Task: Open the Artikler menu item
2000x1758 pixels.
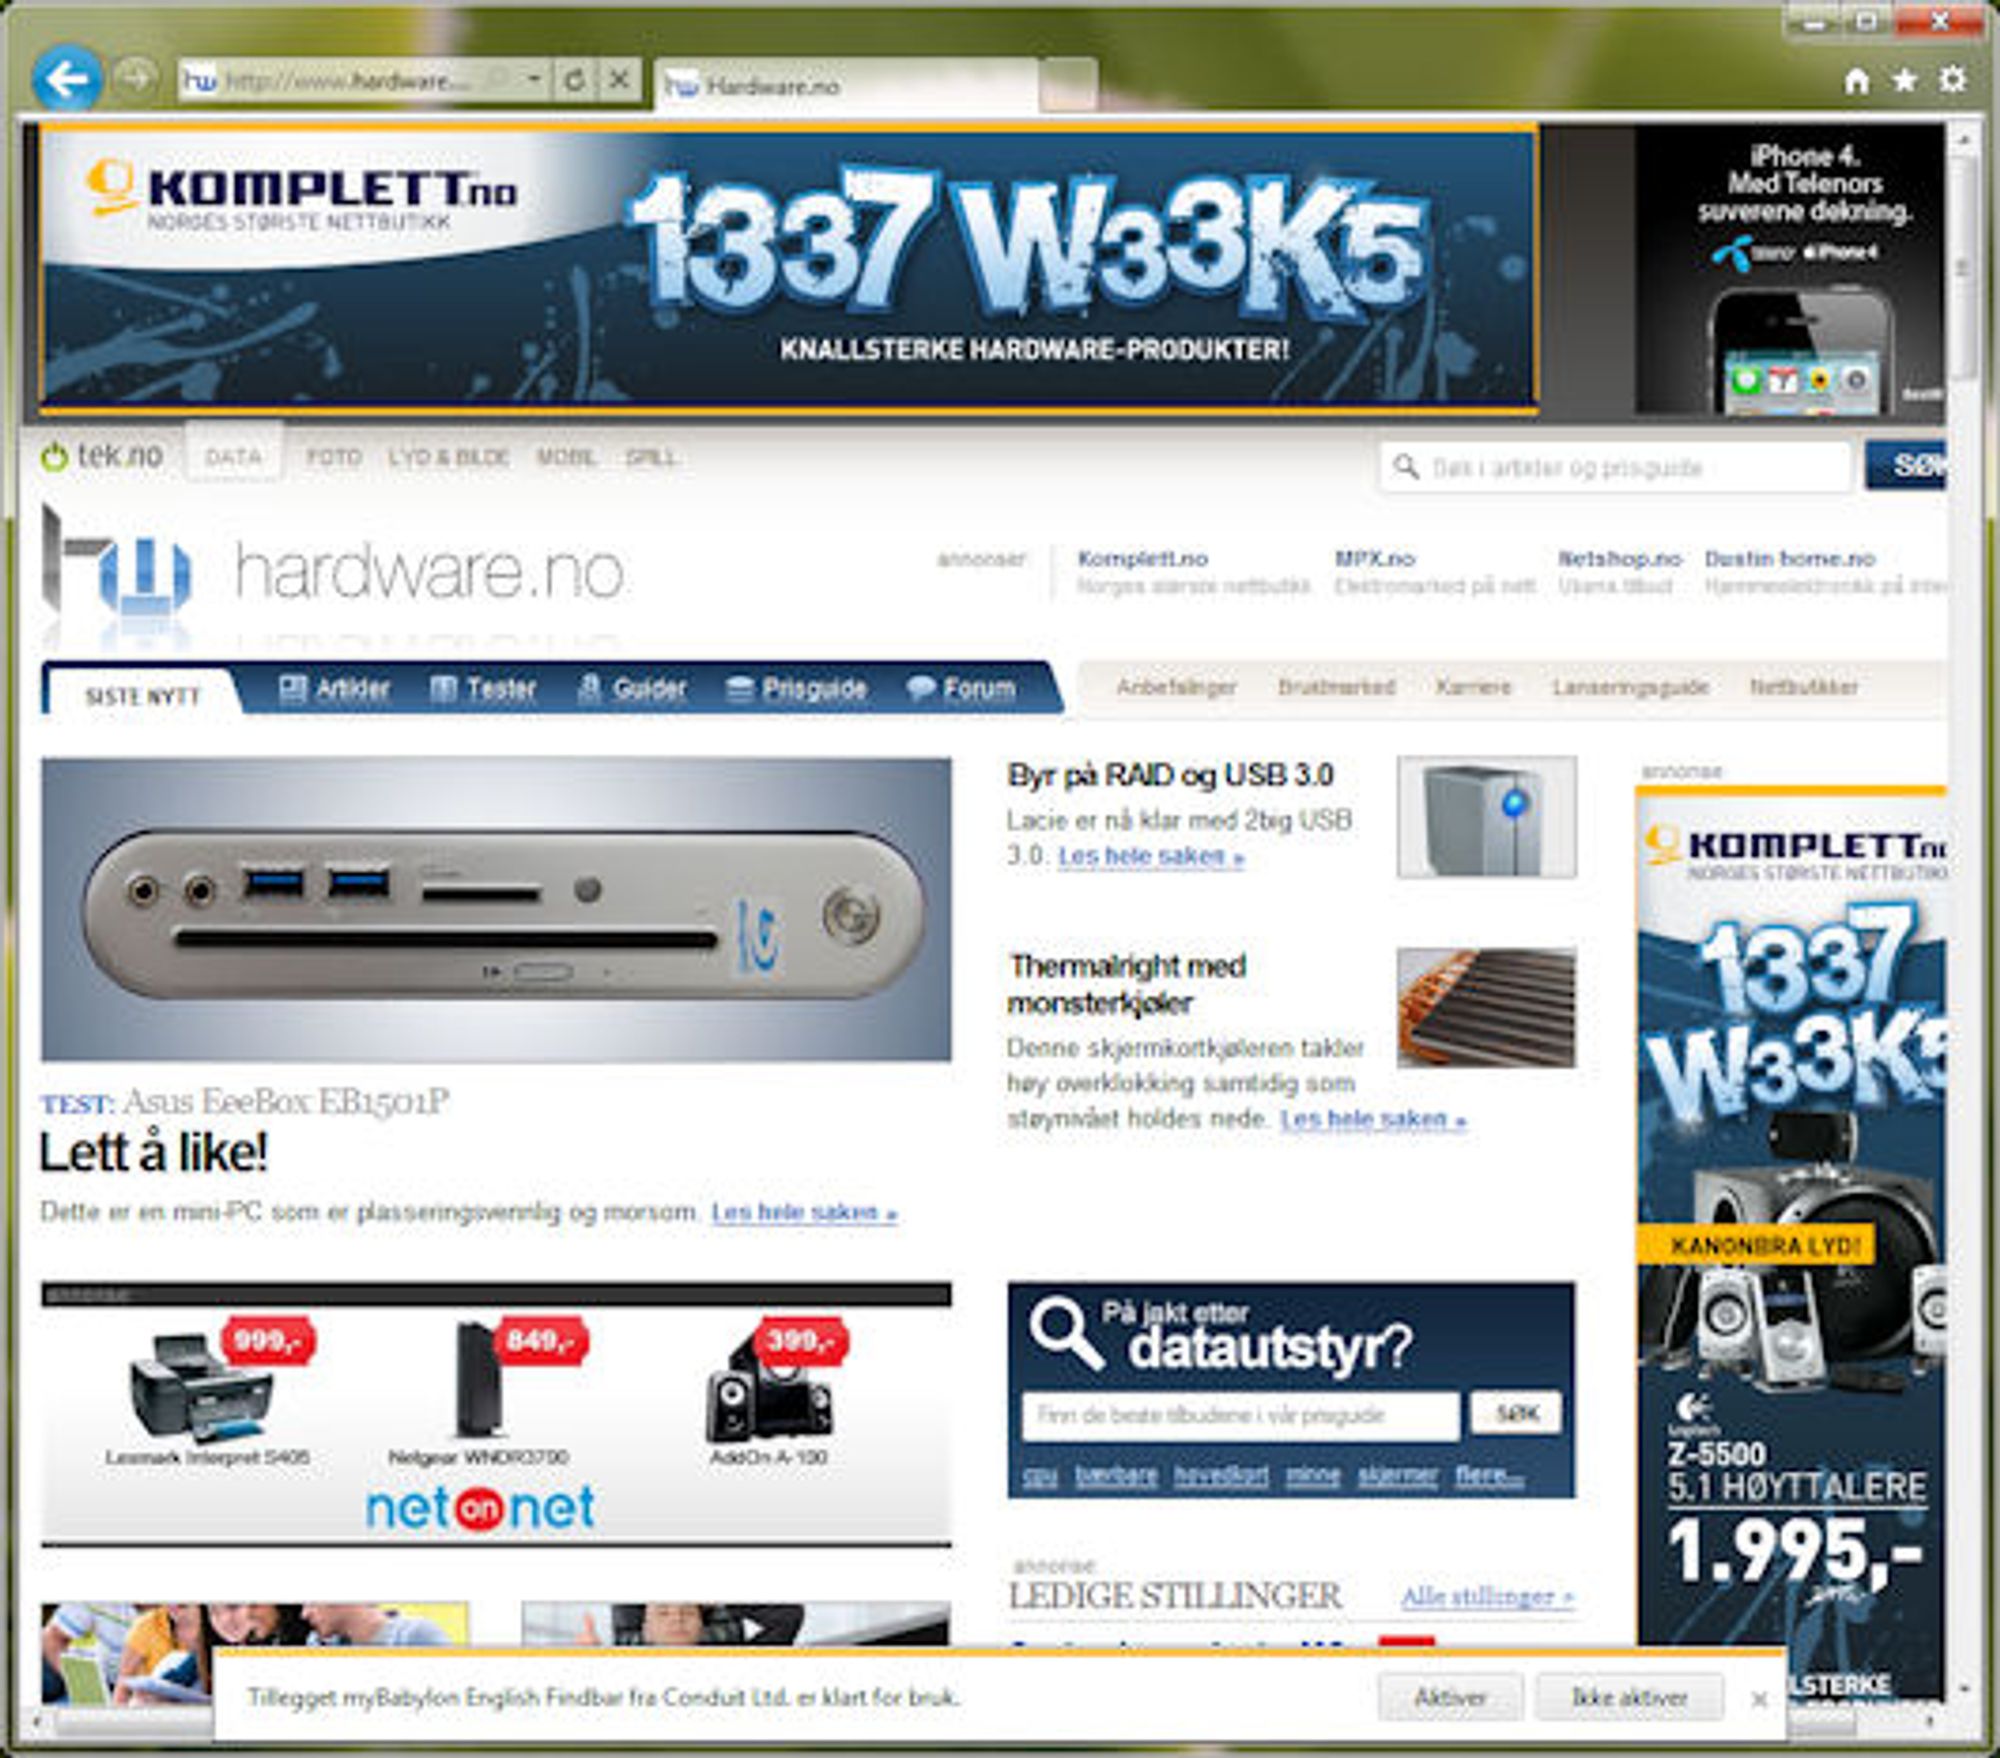Action: 334,688
